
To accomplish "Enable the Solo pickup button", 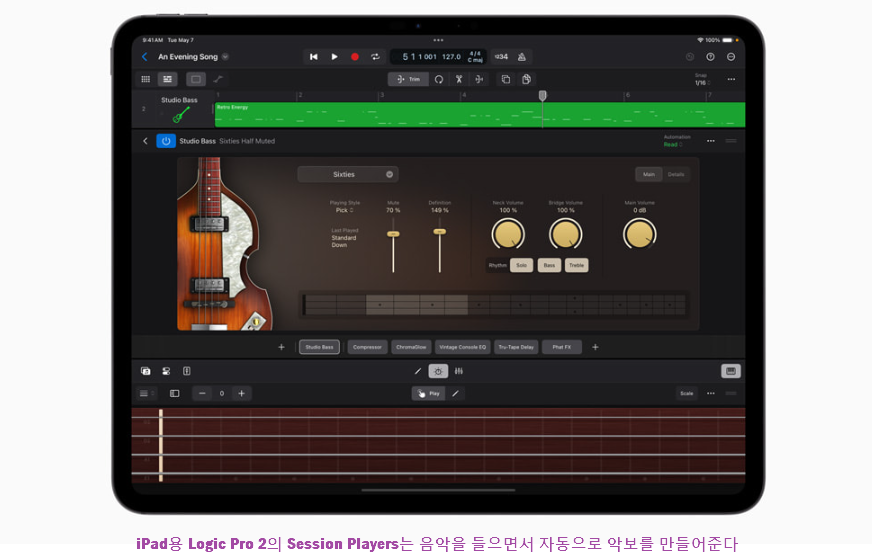I will pyautogui.click(x=521, y=265).
